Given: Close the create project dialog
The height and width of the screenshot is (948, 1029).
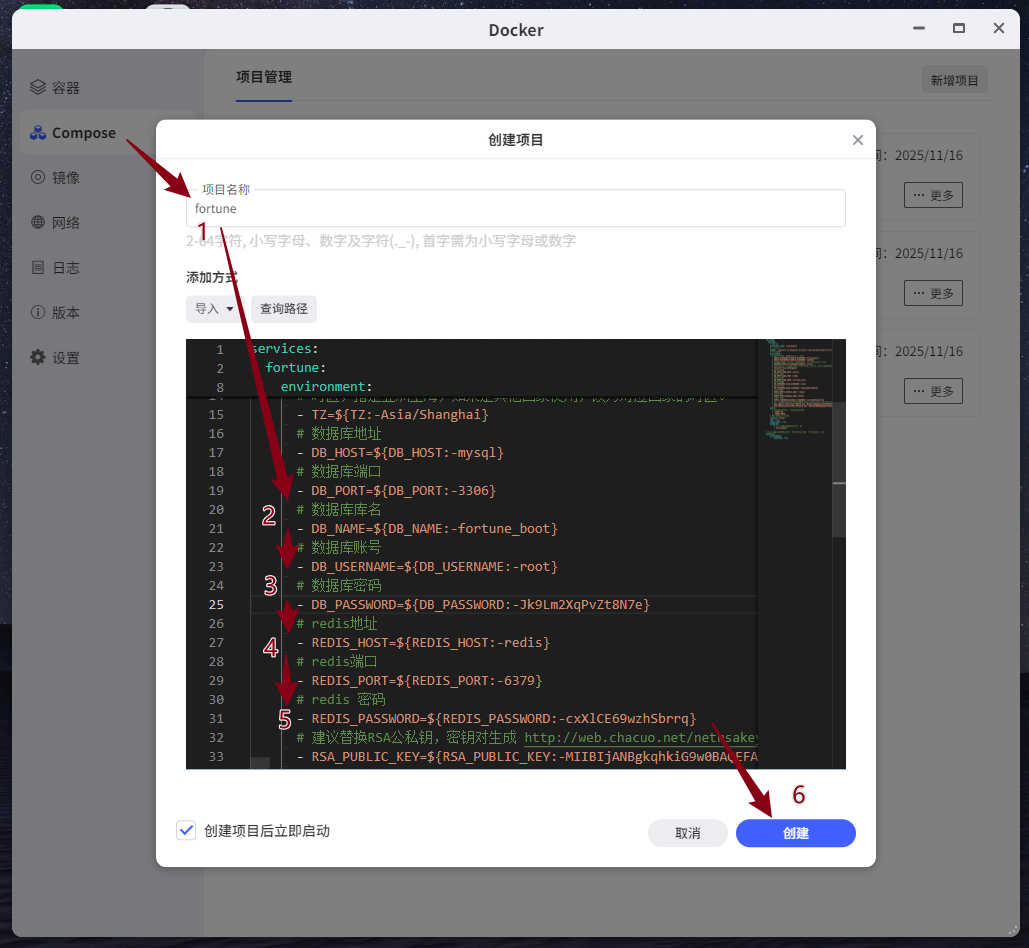Looking at the screenshot, I should [x=857, y=140].
